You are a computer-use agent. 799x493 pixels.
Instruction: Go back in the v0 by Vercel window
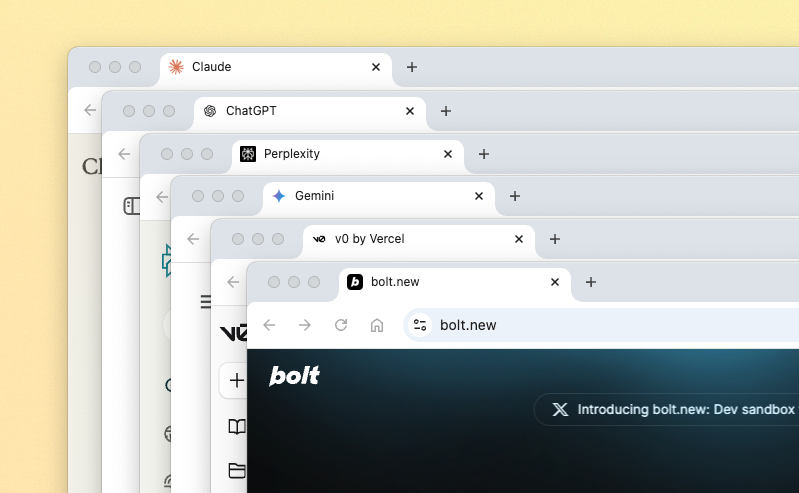pos(233,282)
